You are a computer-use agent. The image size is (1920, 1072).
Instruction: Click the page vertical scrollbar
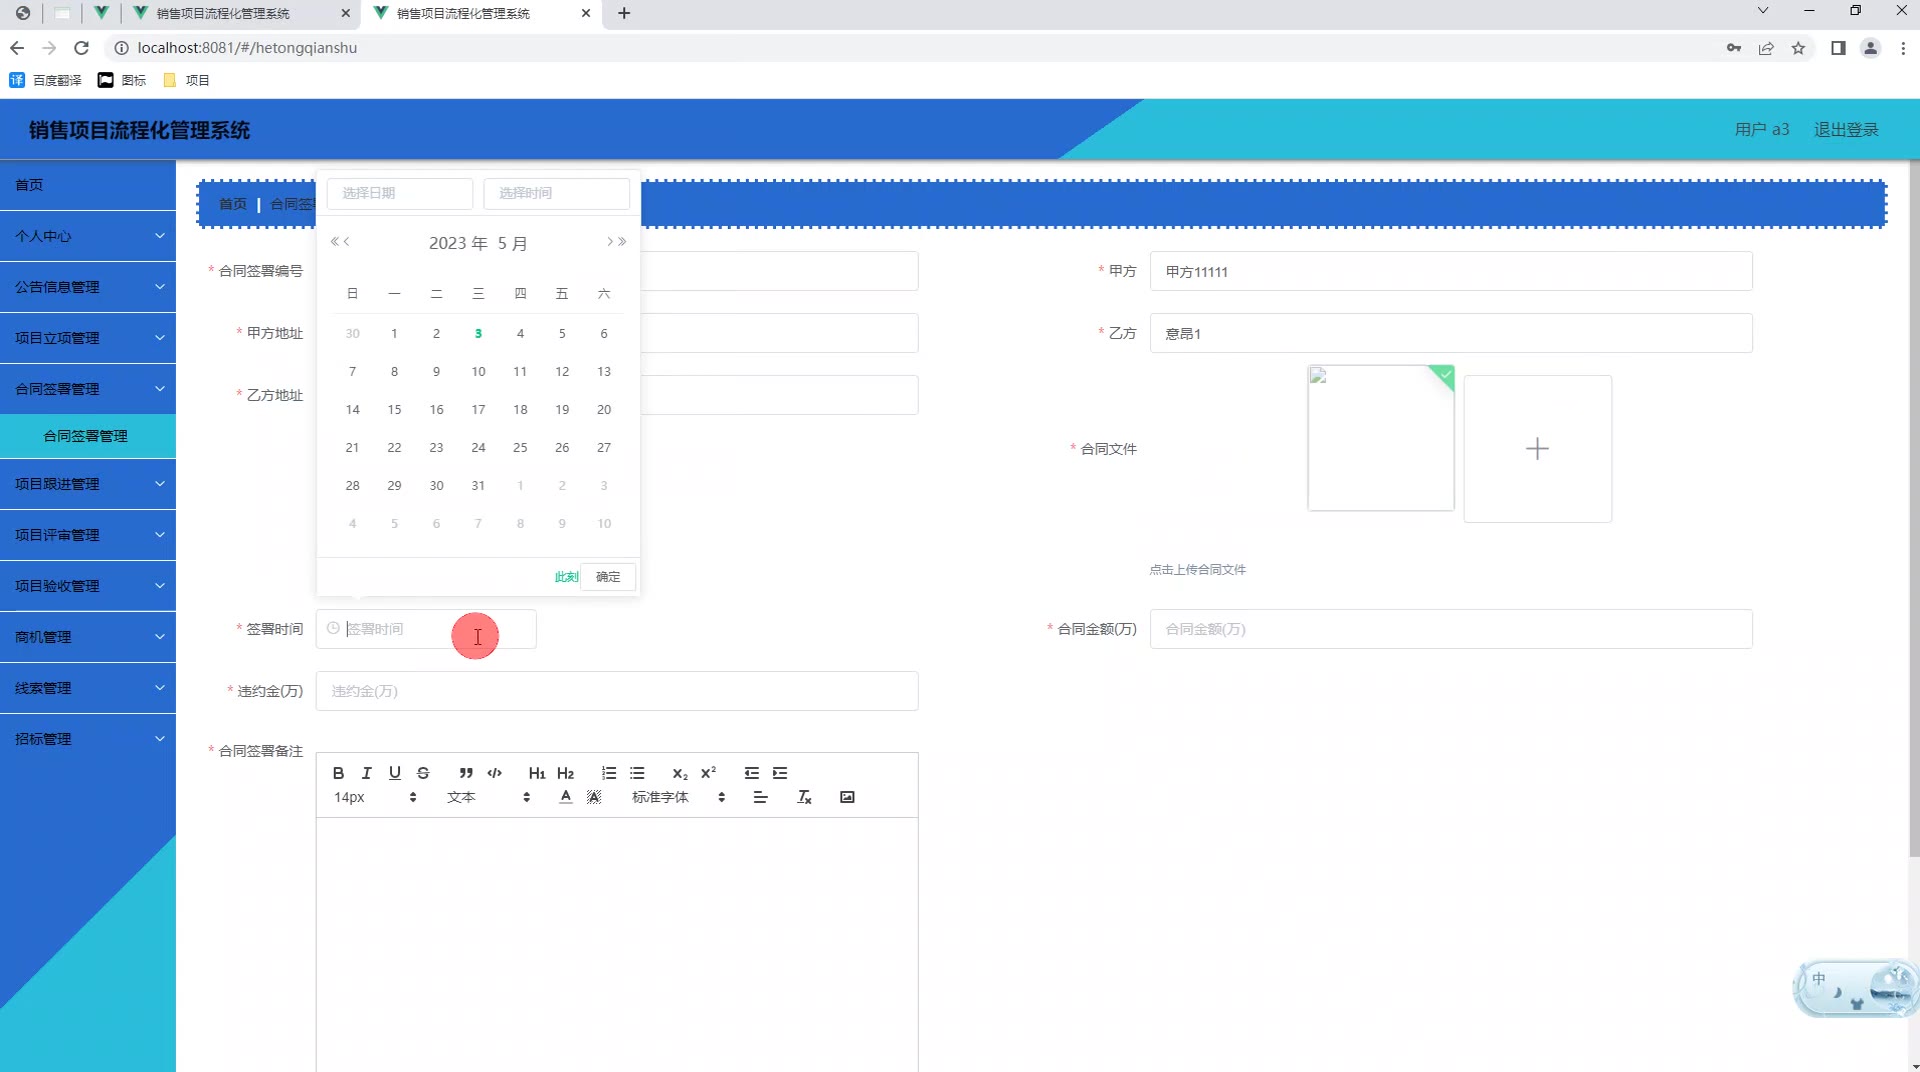(1913, 508)
